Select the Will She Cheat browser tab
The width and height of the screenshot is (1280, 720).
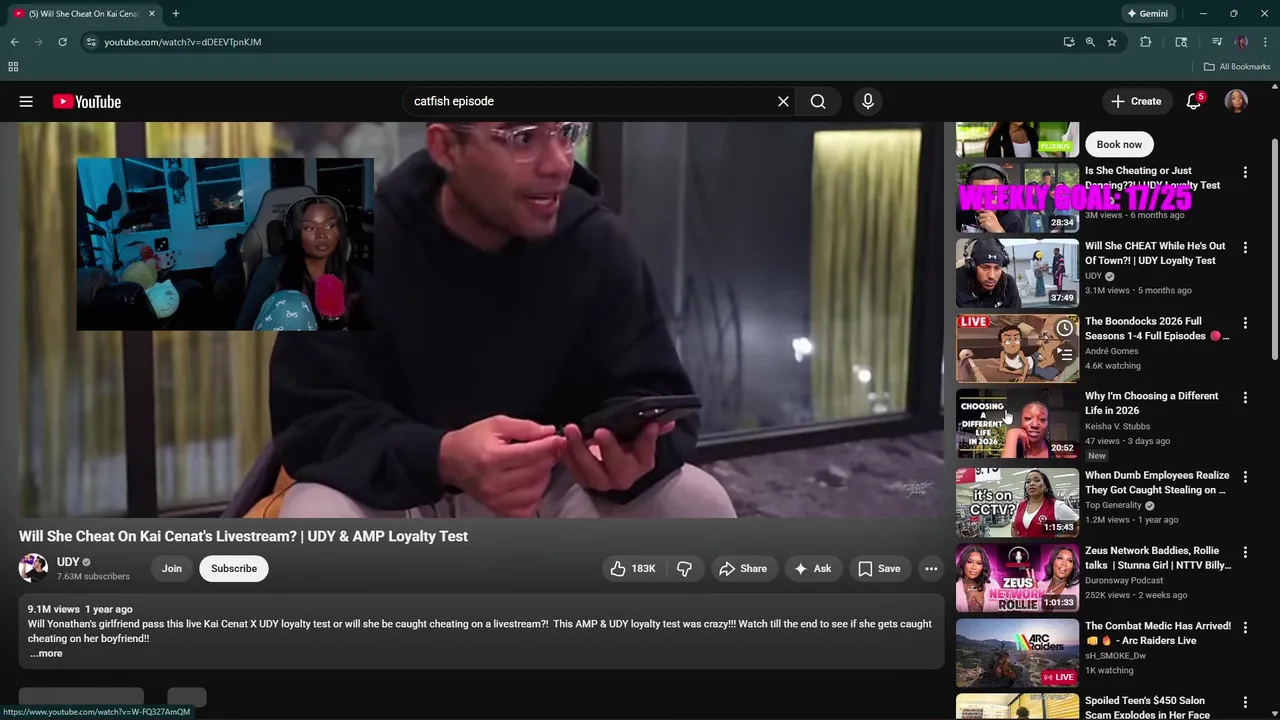(84, 14)
